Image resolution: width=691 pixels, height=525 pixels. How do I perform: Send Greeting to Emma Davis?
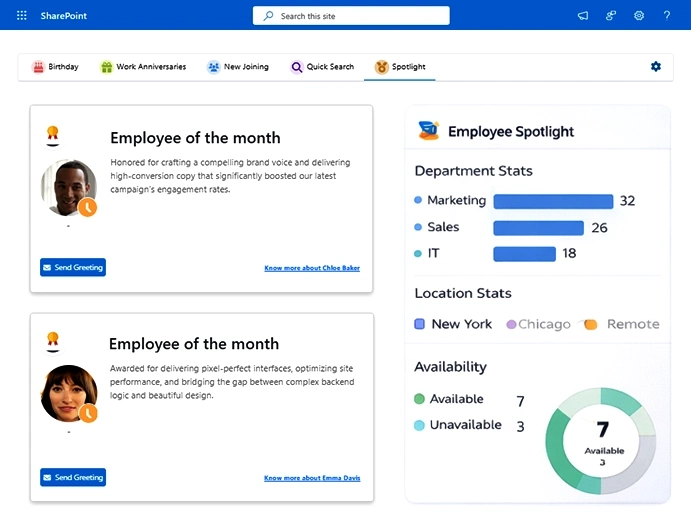pyautogui.click(x=73, y=477)
